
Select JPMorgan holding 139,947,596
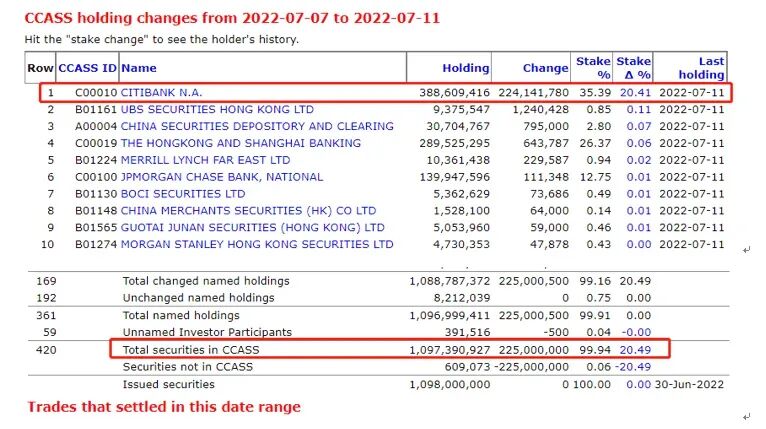[x=454, y=177]
